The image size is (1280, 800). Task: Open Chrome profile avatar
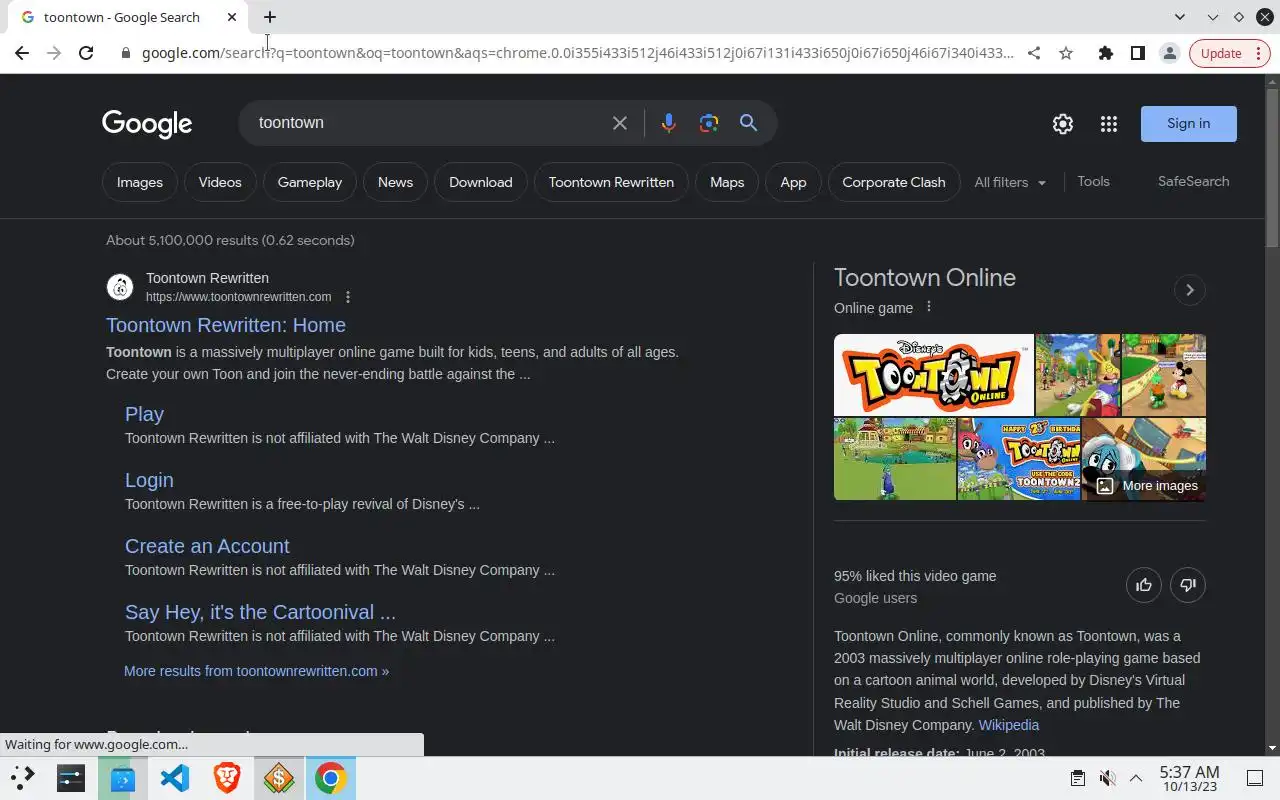point(1169,53)
